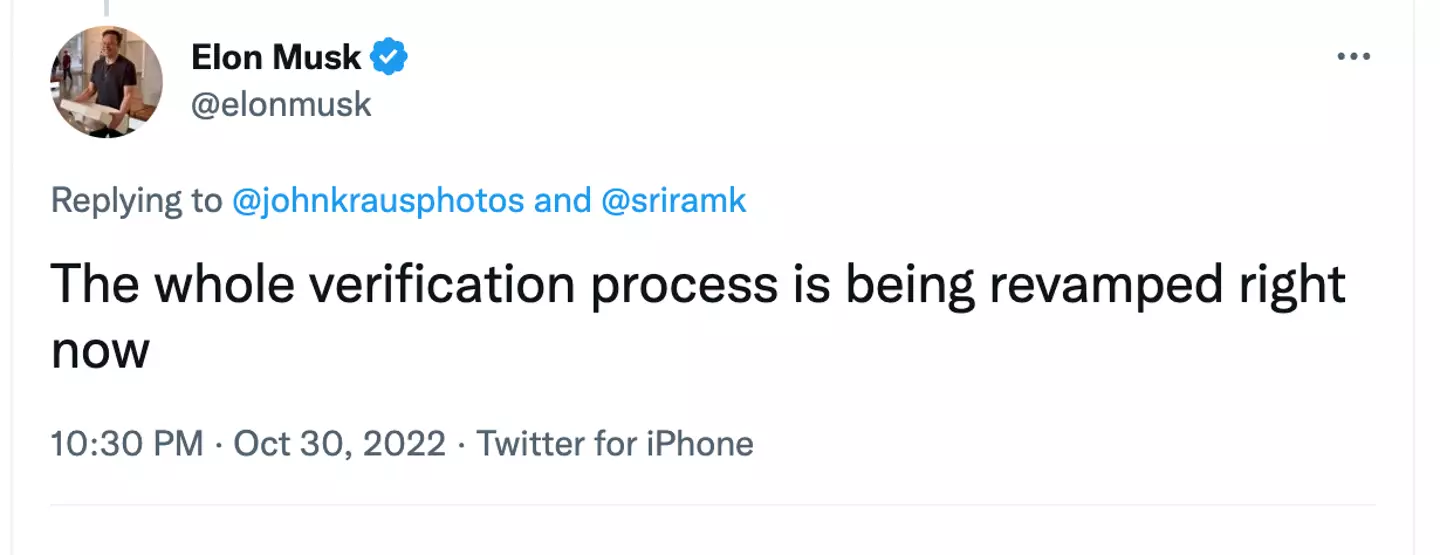Click the Elon Musk display name
Viewport: 1440px width, 555px height.
[275, 58]
